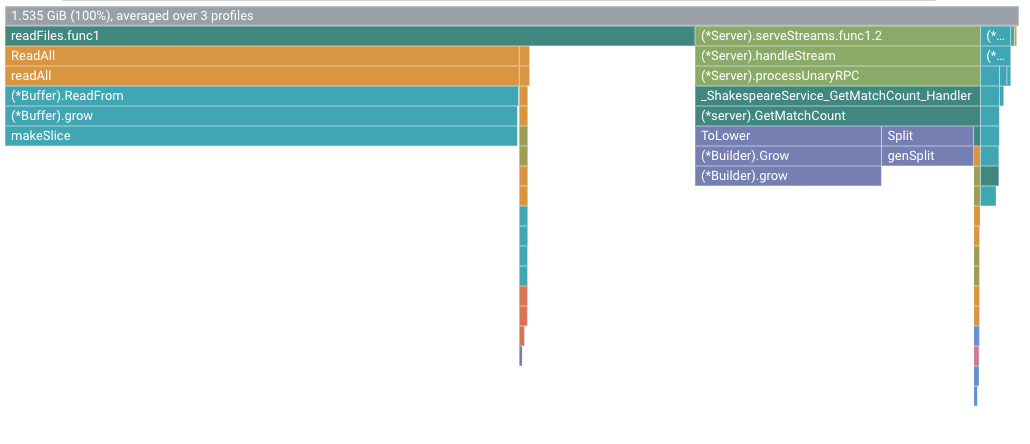Viewport: 1030px width, 444px height.
Task: Click truncated (*... frame right of serveStreams.func1.2
Action: click(x=996, y=36)
